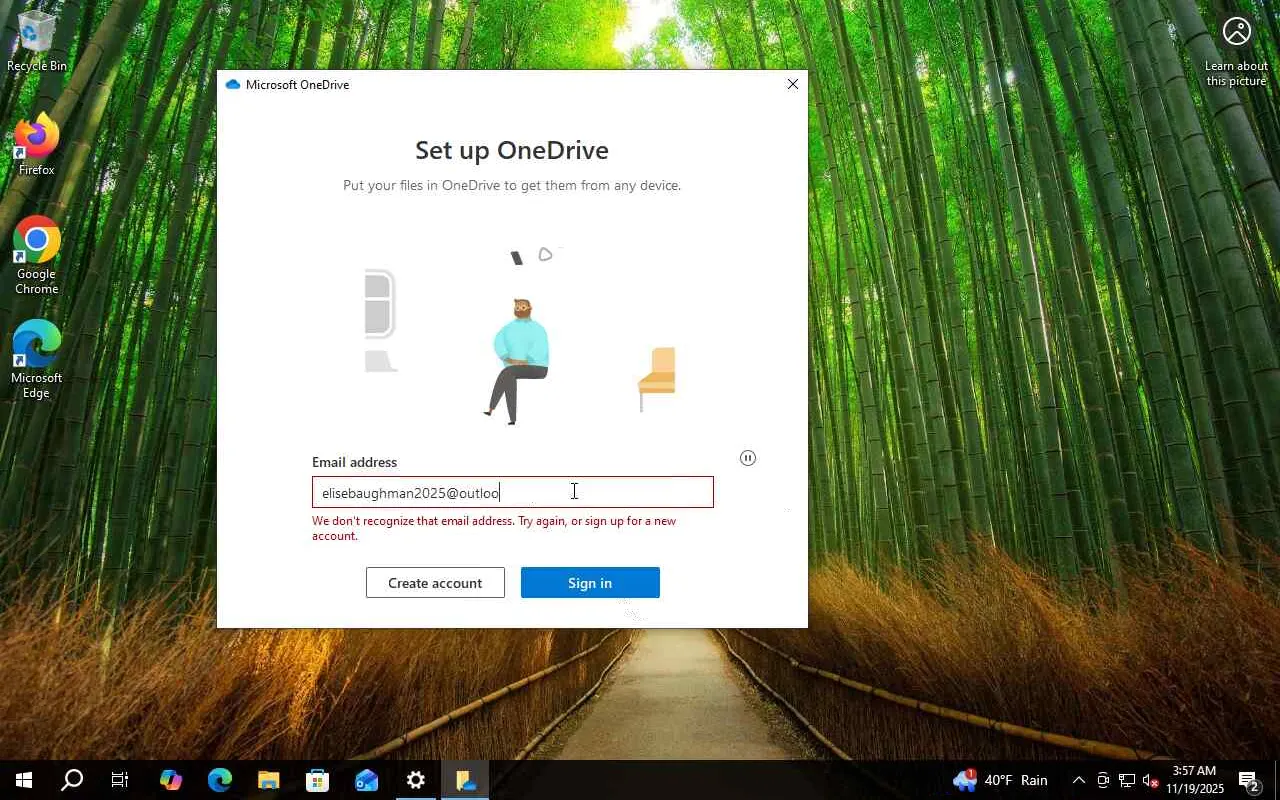The width and height of the screenshot is (1280, 800).
Task: Click the OneDrive cloud icon in title bar
Action: point(233,85)
